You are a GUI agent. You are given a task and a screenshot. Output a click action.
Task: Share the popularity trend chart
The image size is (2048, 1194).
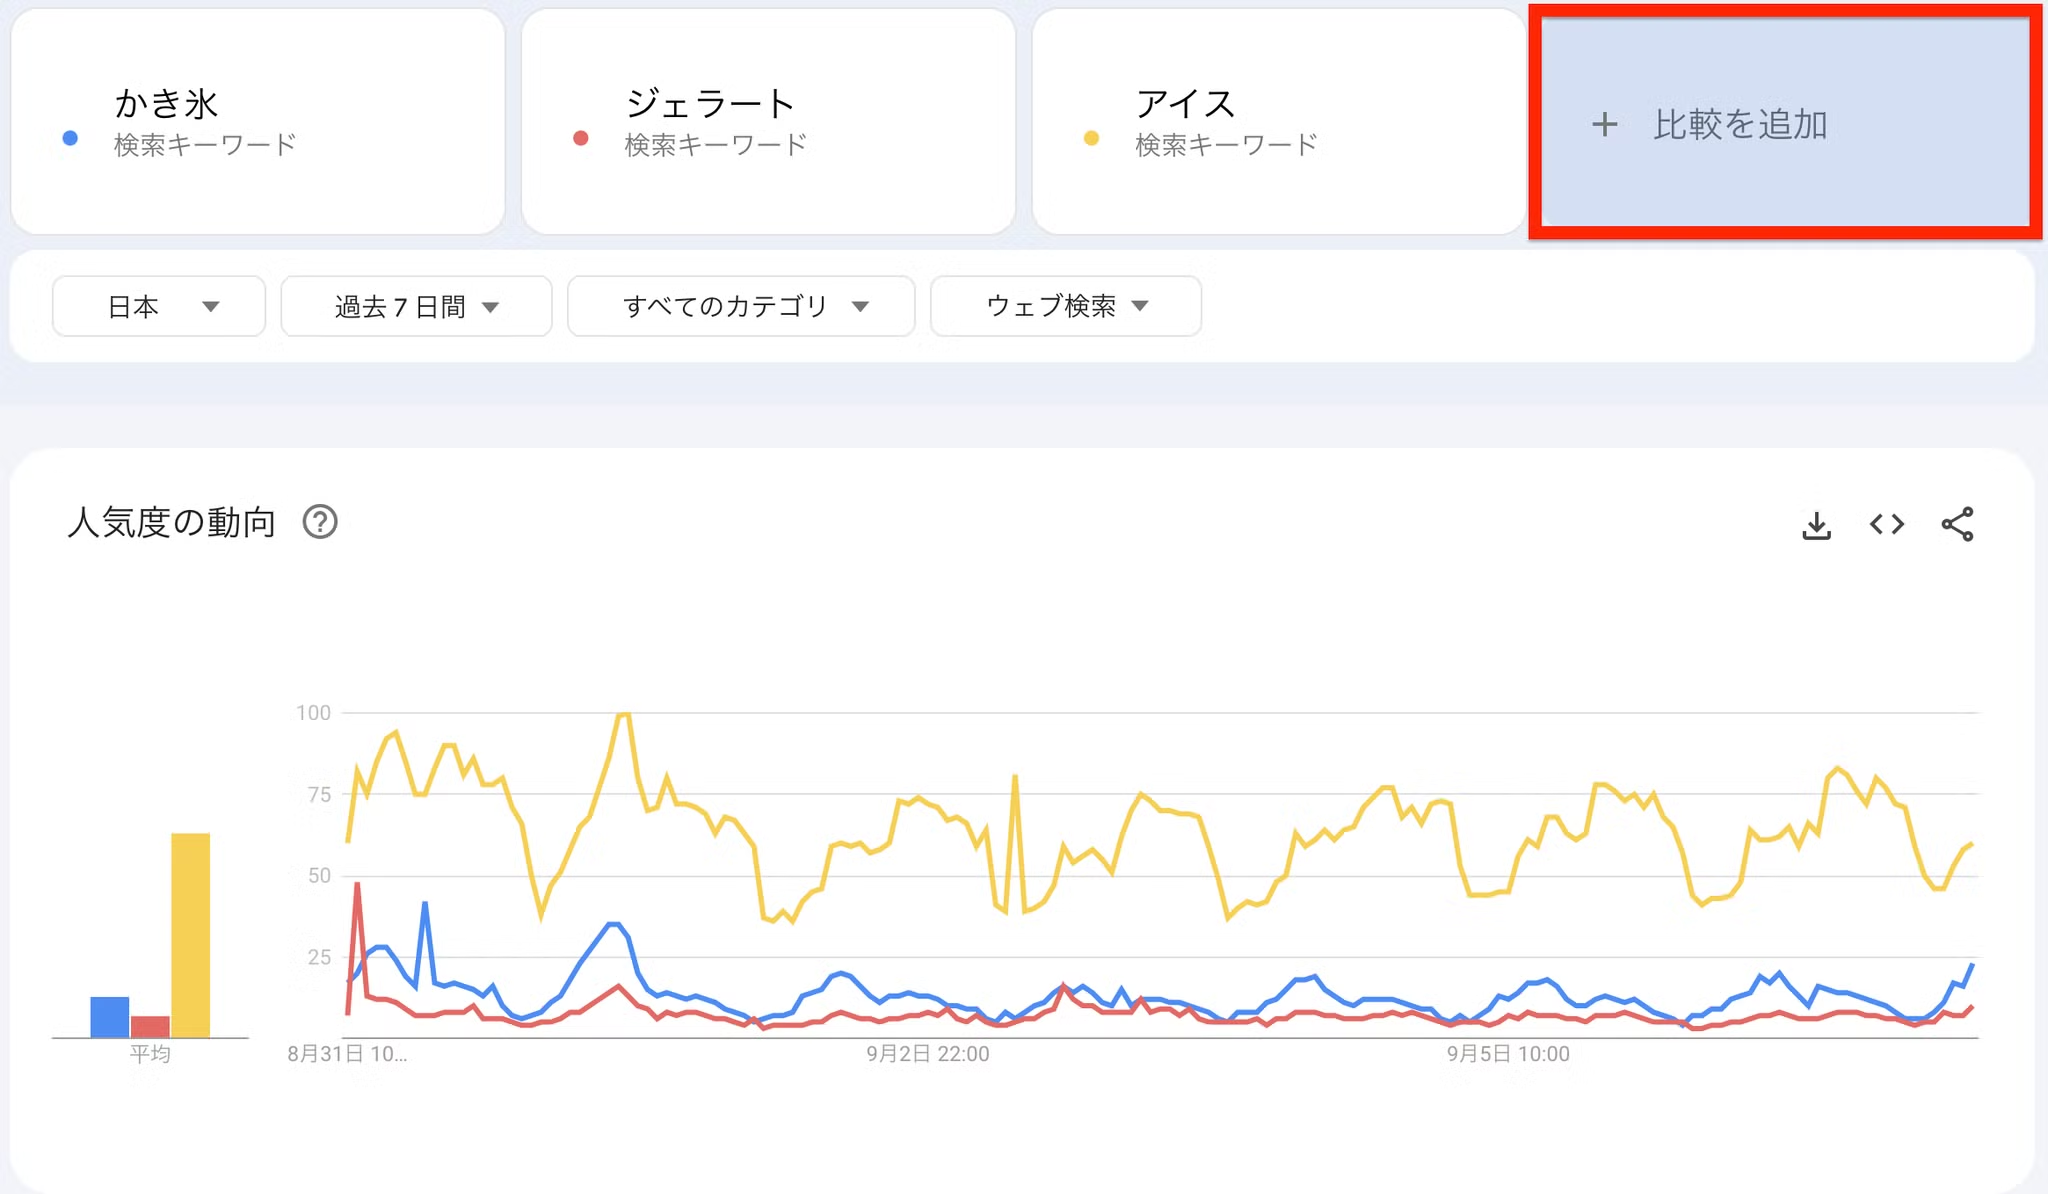[x=1957, y=524]
